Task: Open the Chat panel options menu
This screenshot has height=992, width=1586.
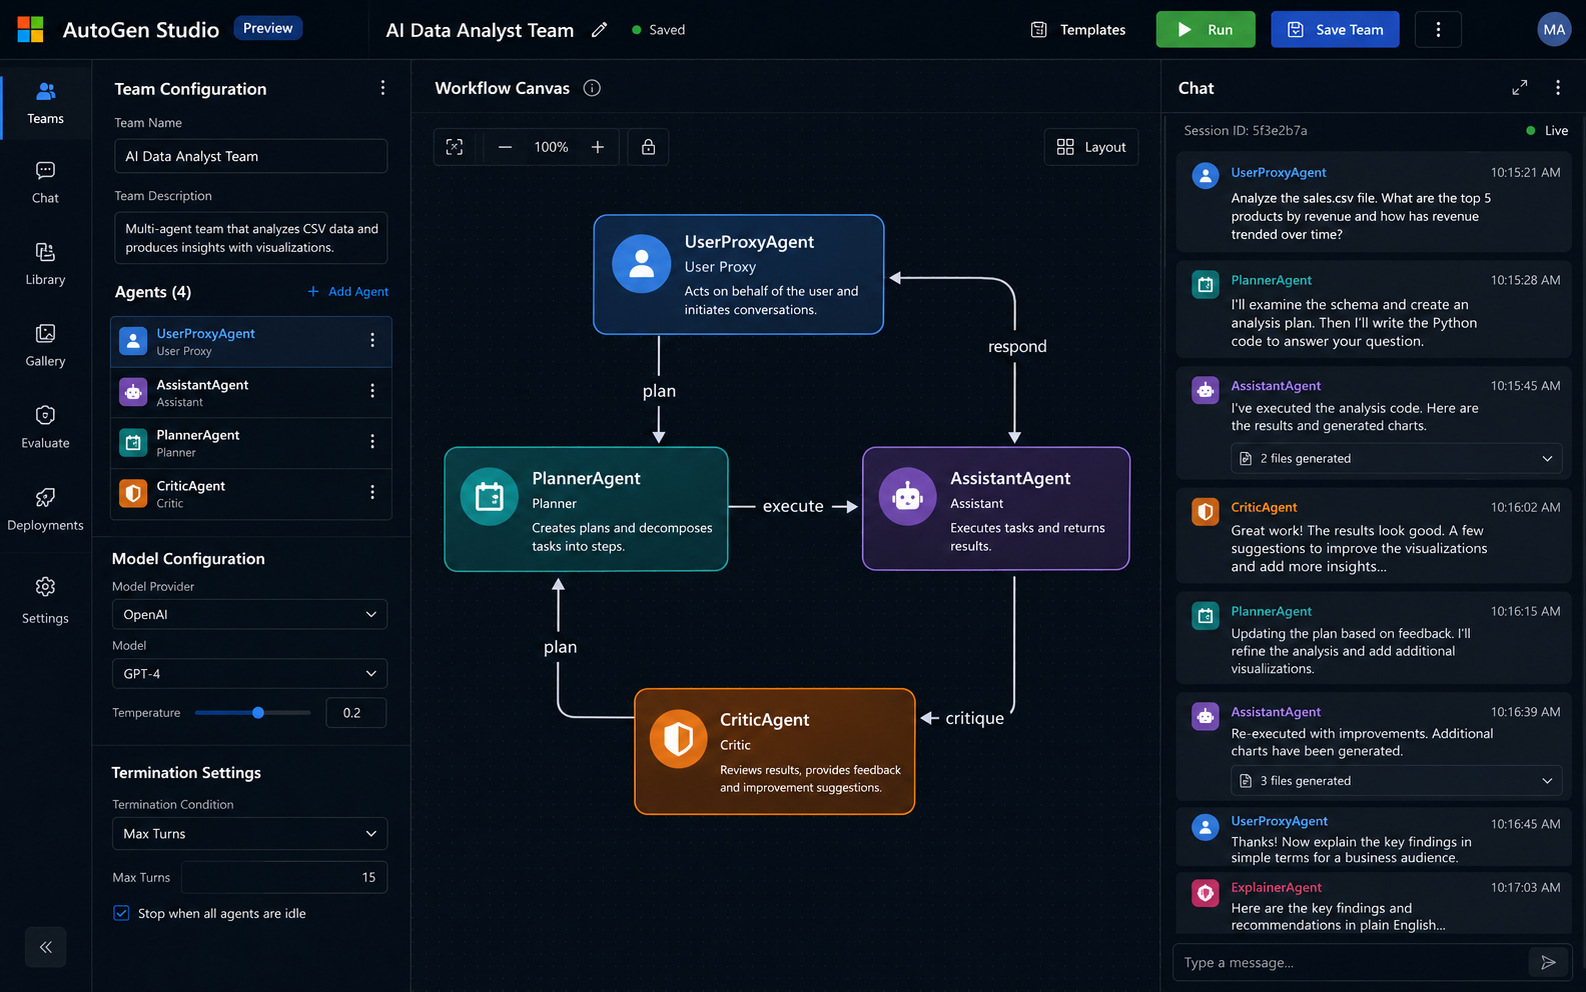Action: click(1557, 88)
